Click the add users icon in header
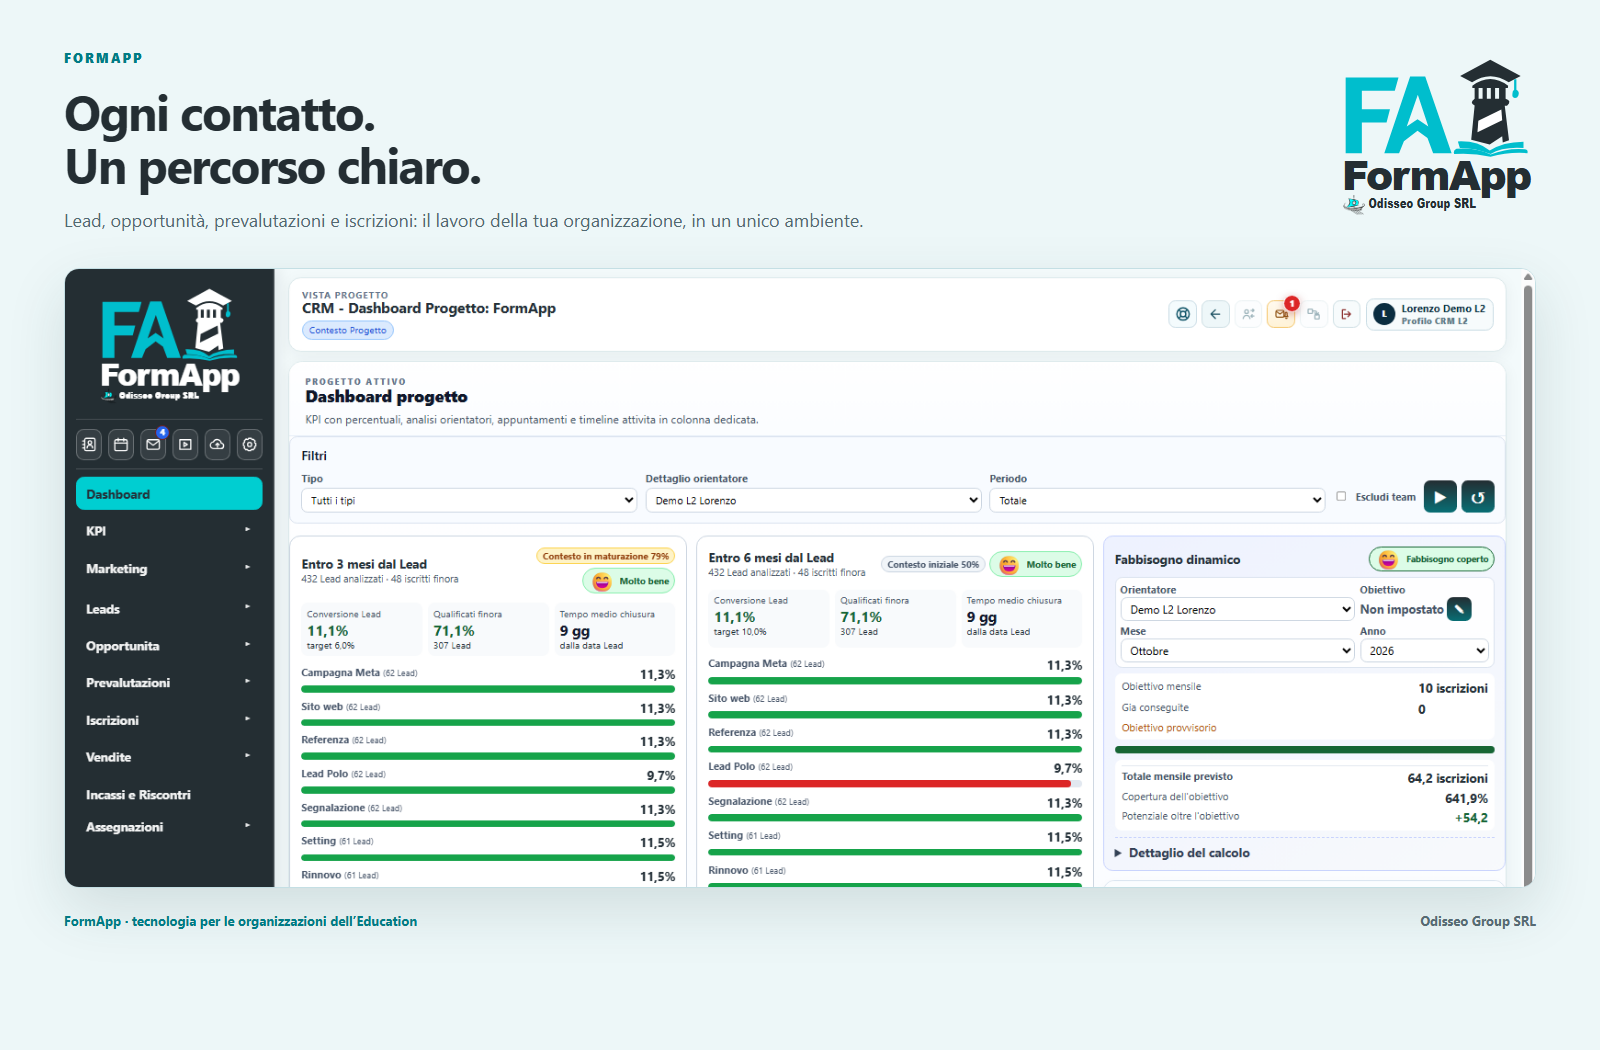Screen dimensions: 1600x1050 click(x=1248, y=314)
